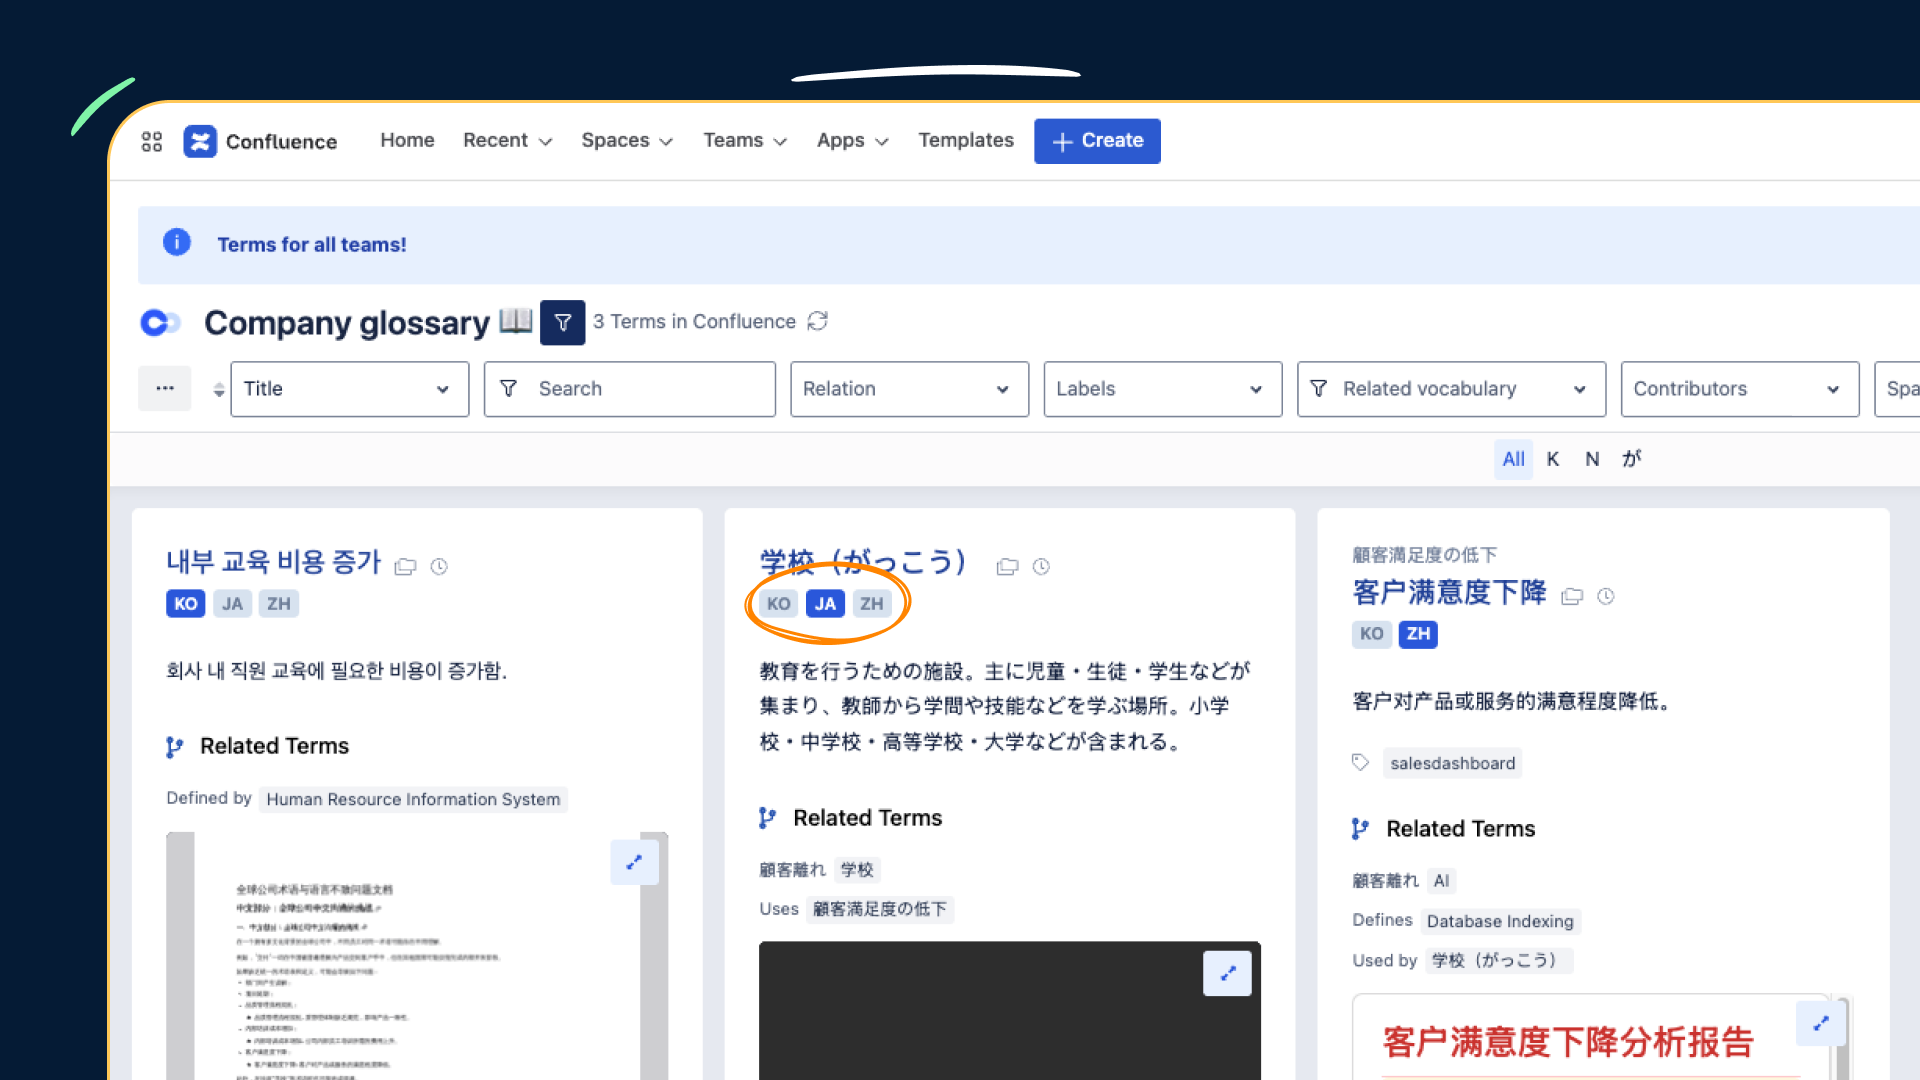Screen dimensions: 1920x1080
Task: Open the app switcher grid icon
Action: coord(152,142)
